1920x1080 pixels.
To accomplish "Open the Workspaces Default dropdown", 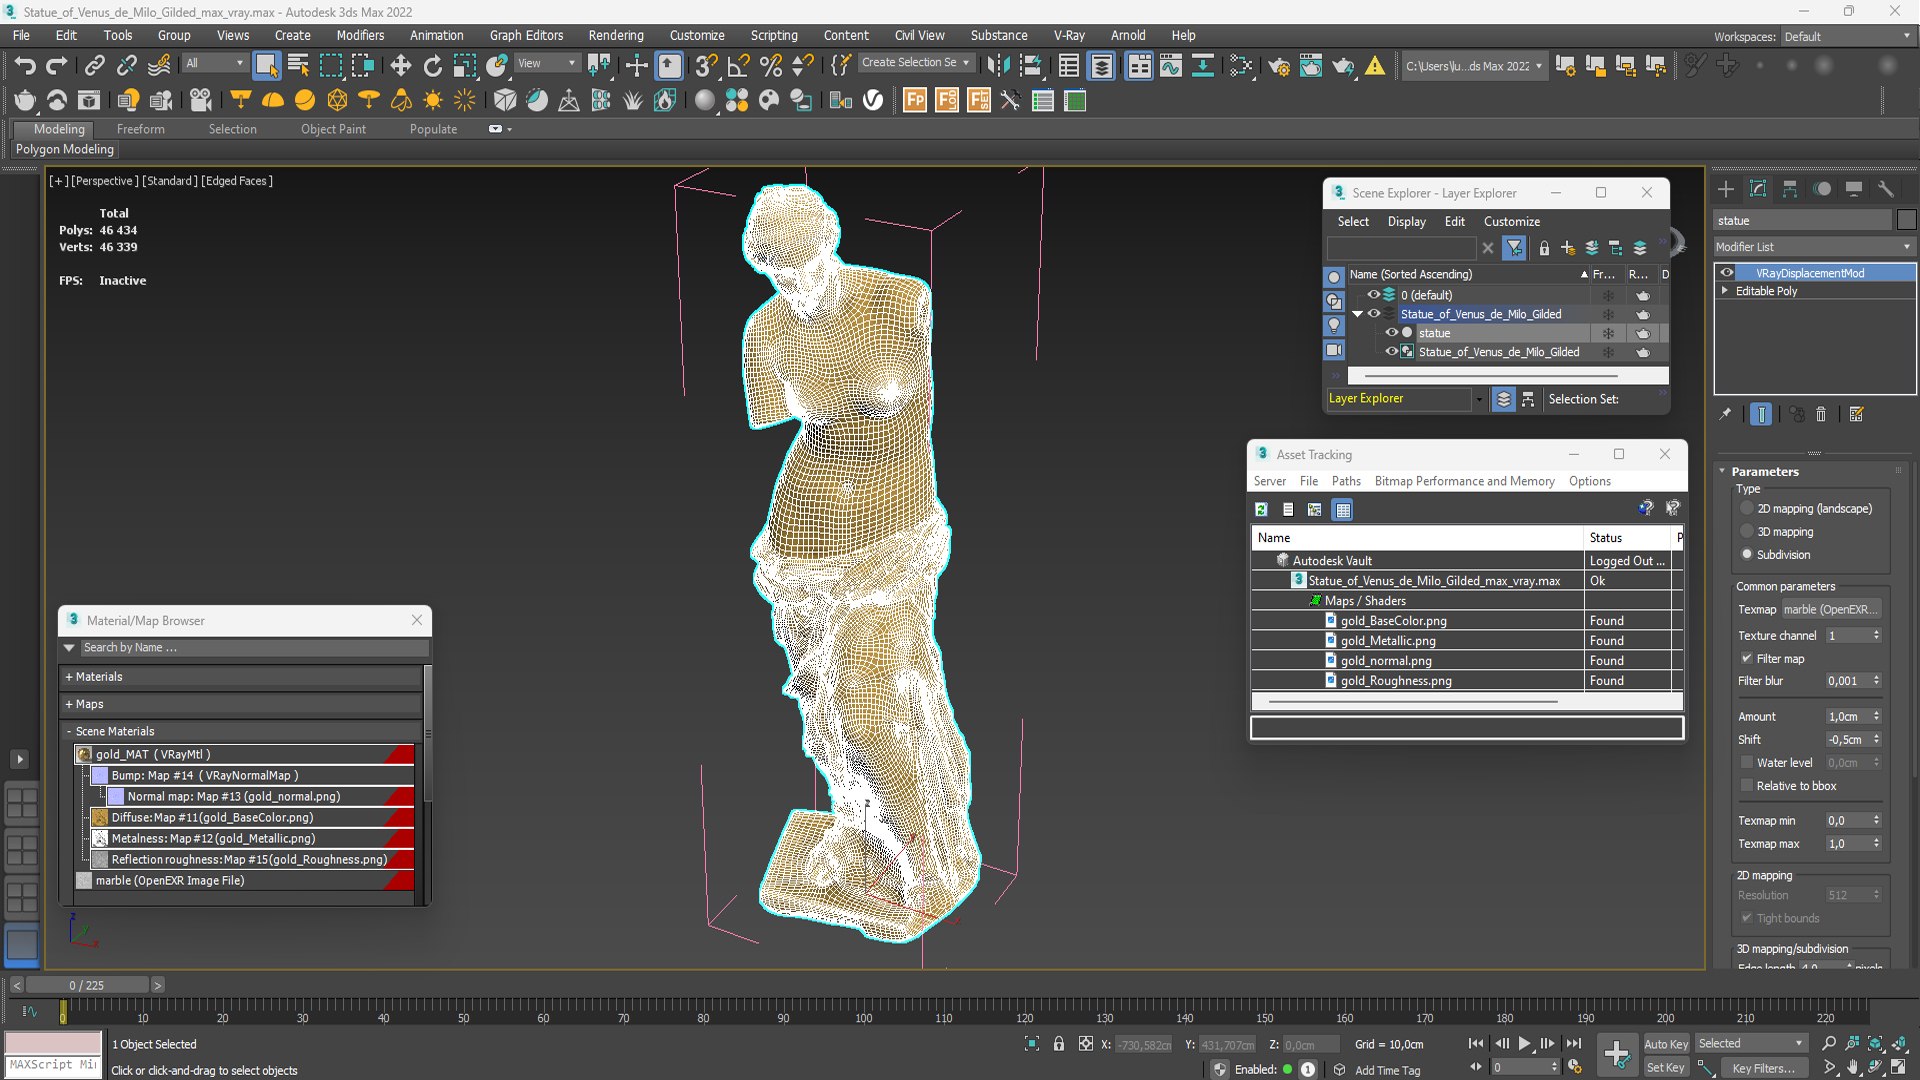I will (1847, 37).
